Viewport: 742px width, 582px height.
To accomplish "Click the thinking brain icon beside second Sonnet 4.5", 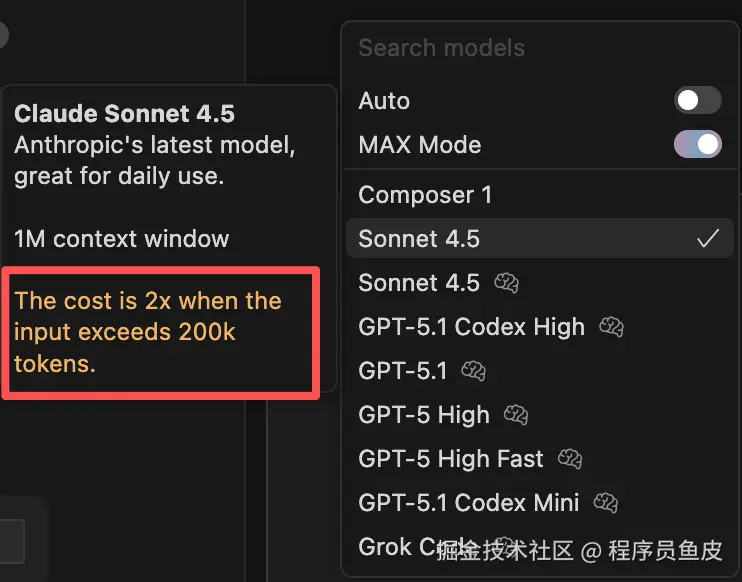I will click(506, 283).
